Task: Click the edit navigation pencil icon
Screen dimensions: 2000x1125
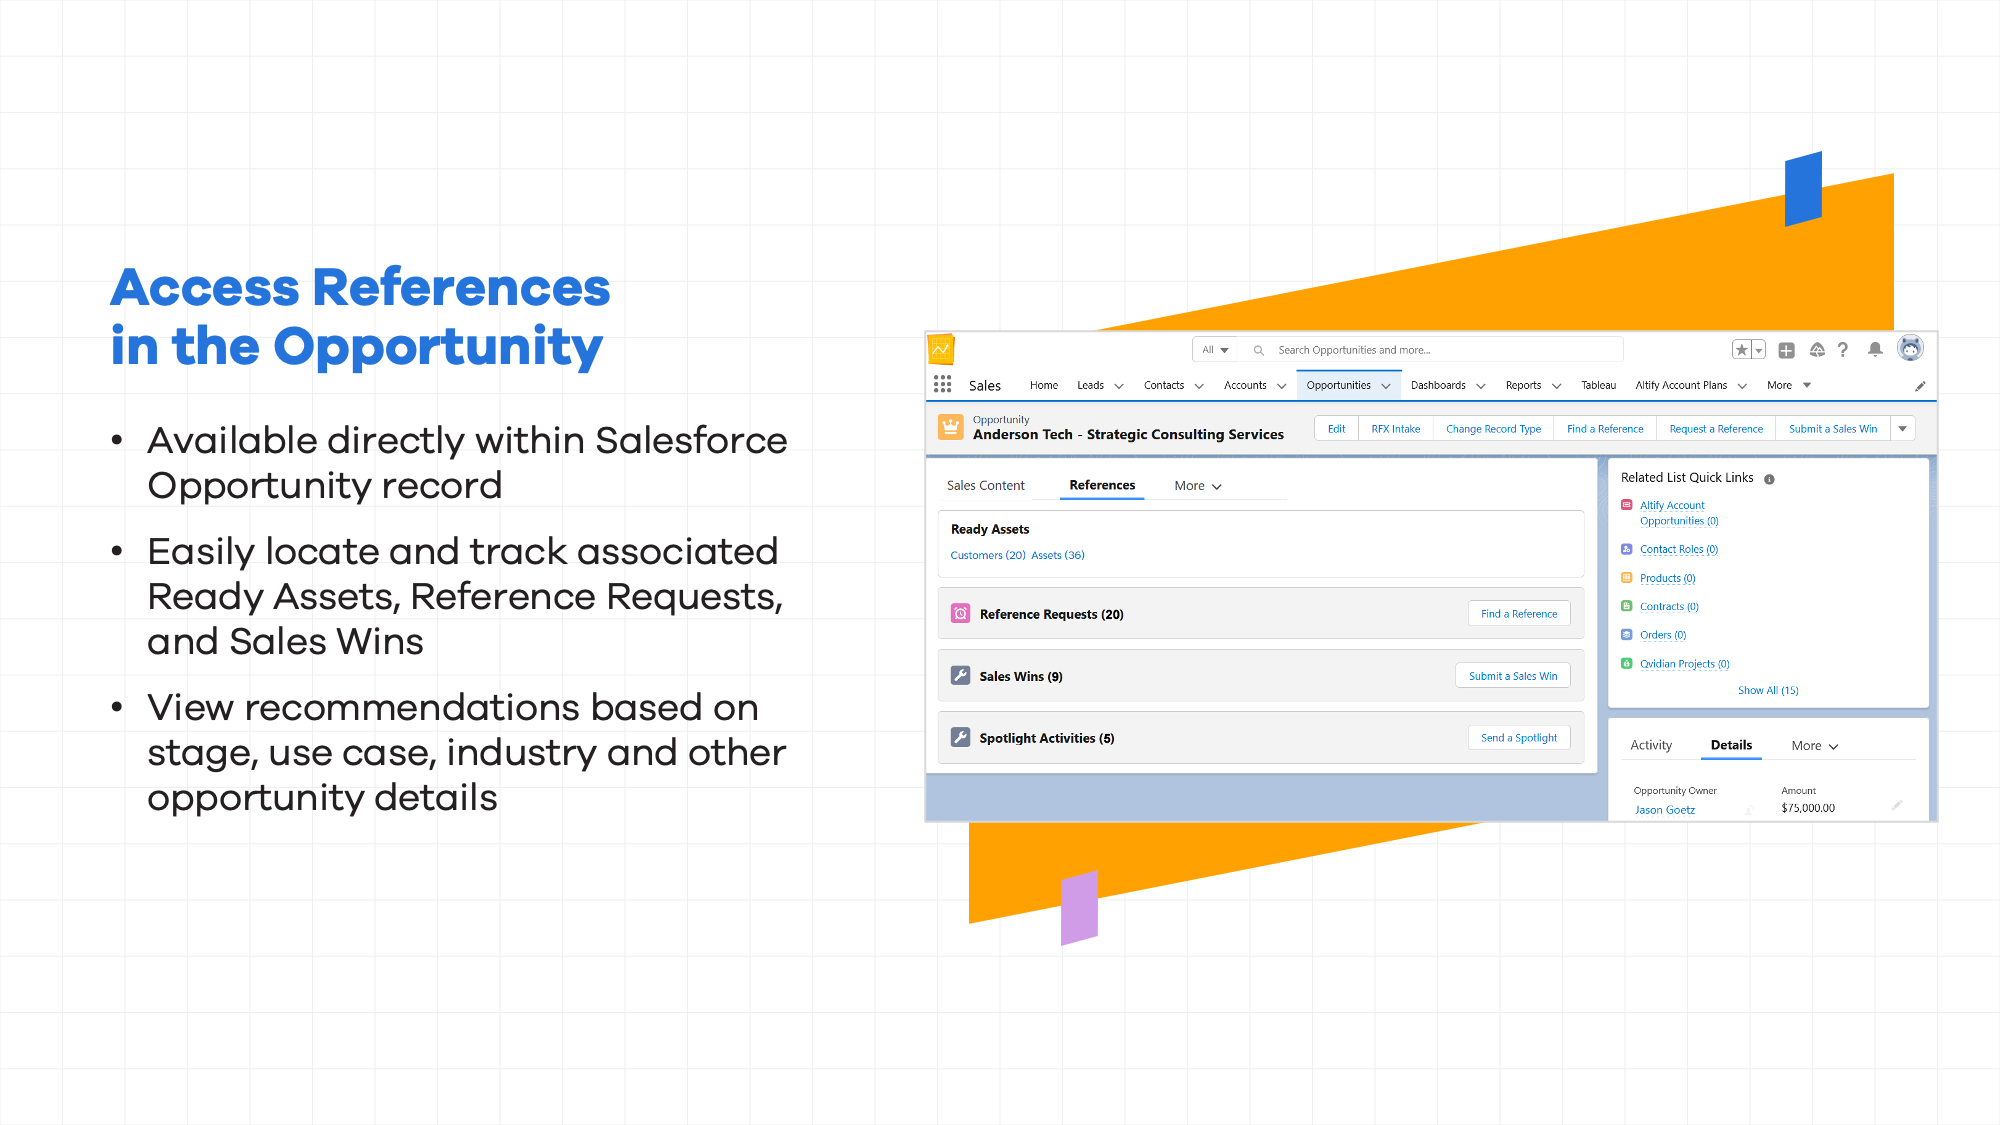Action: pos(1920,386)
